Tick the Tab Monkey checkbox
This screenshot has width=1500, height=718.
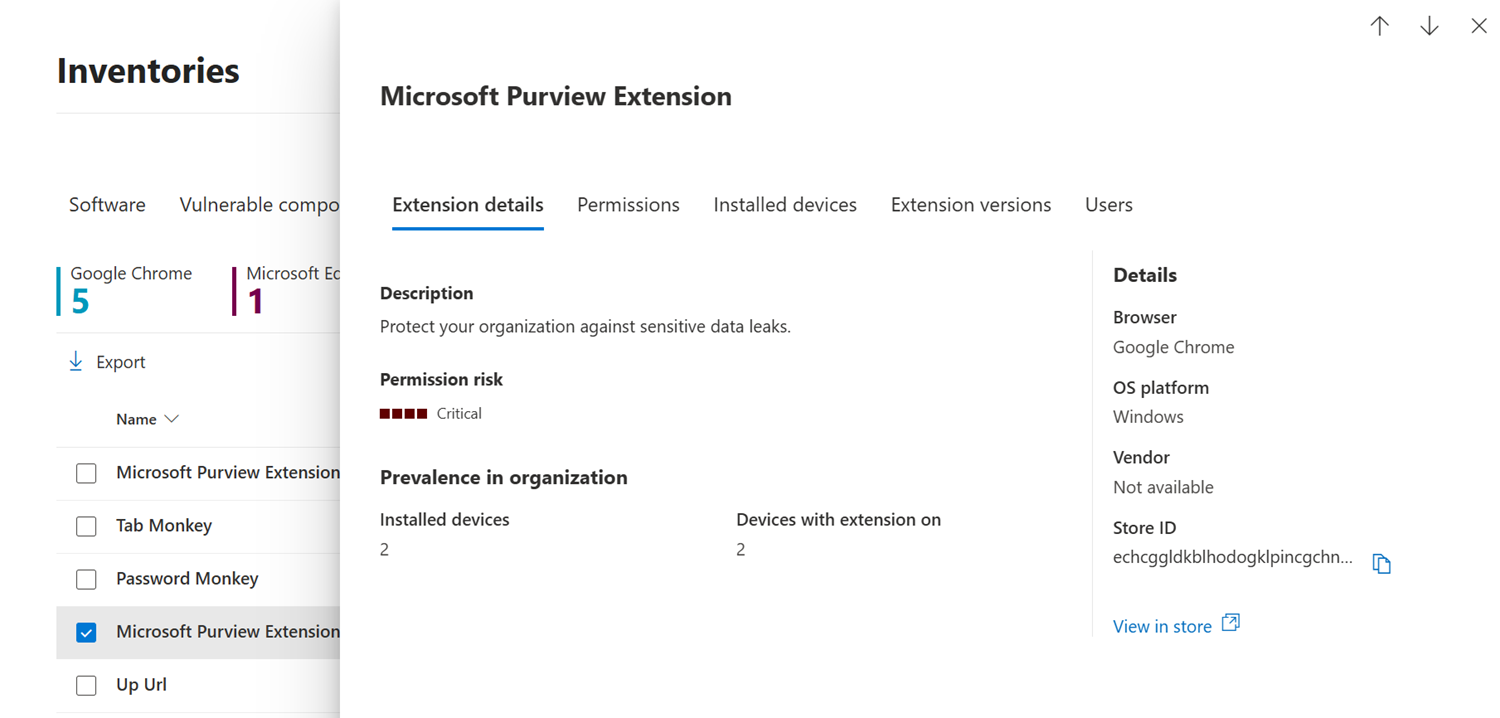[x=86, y=526]
